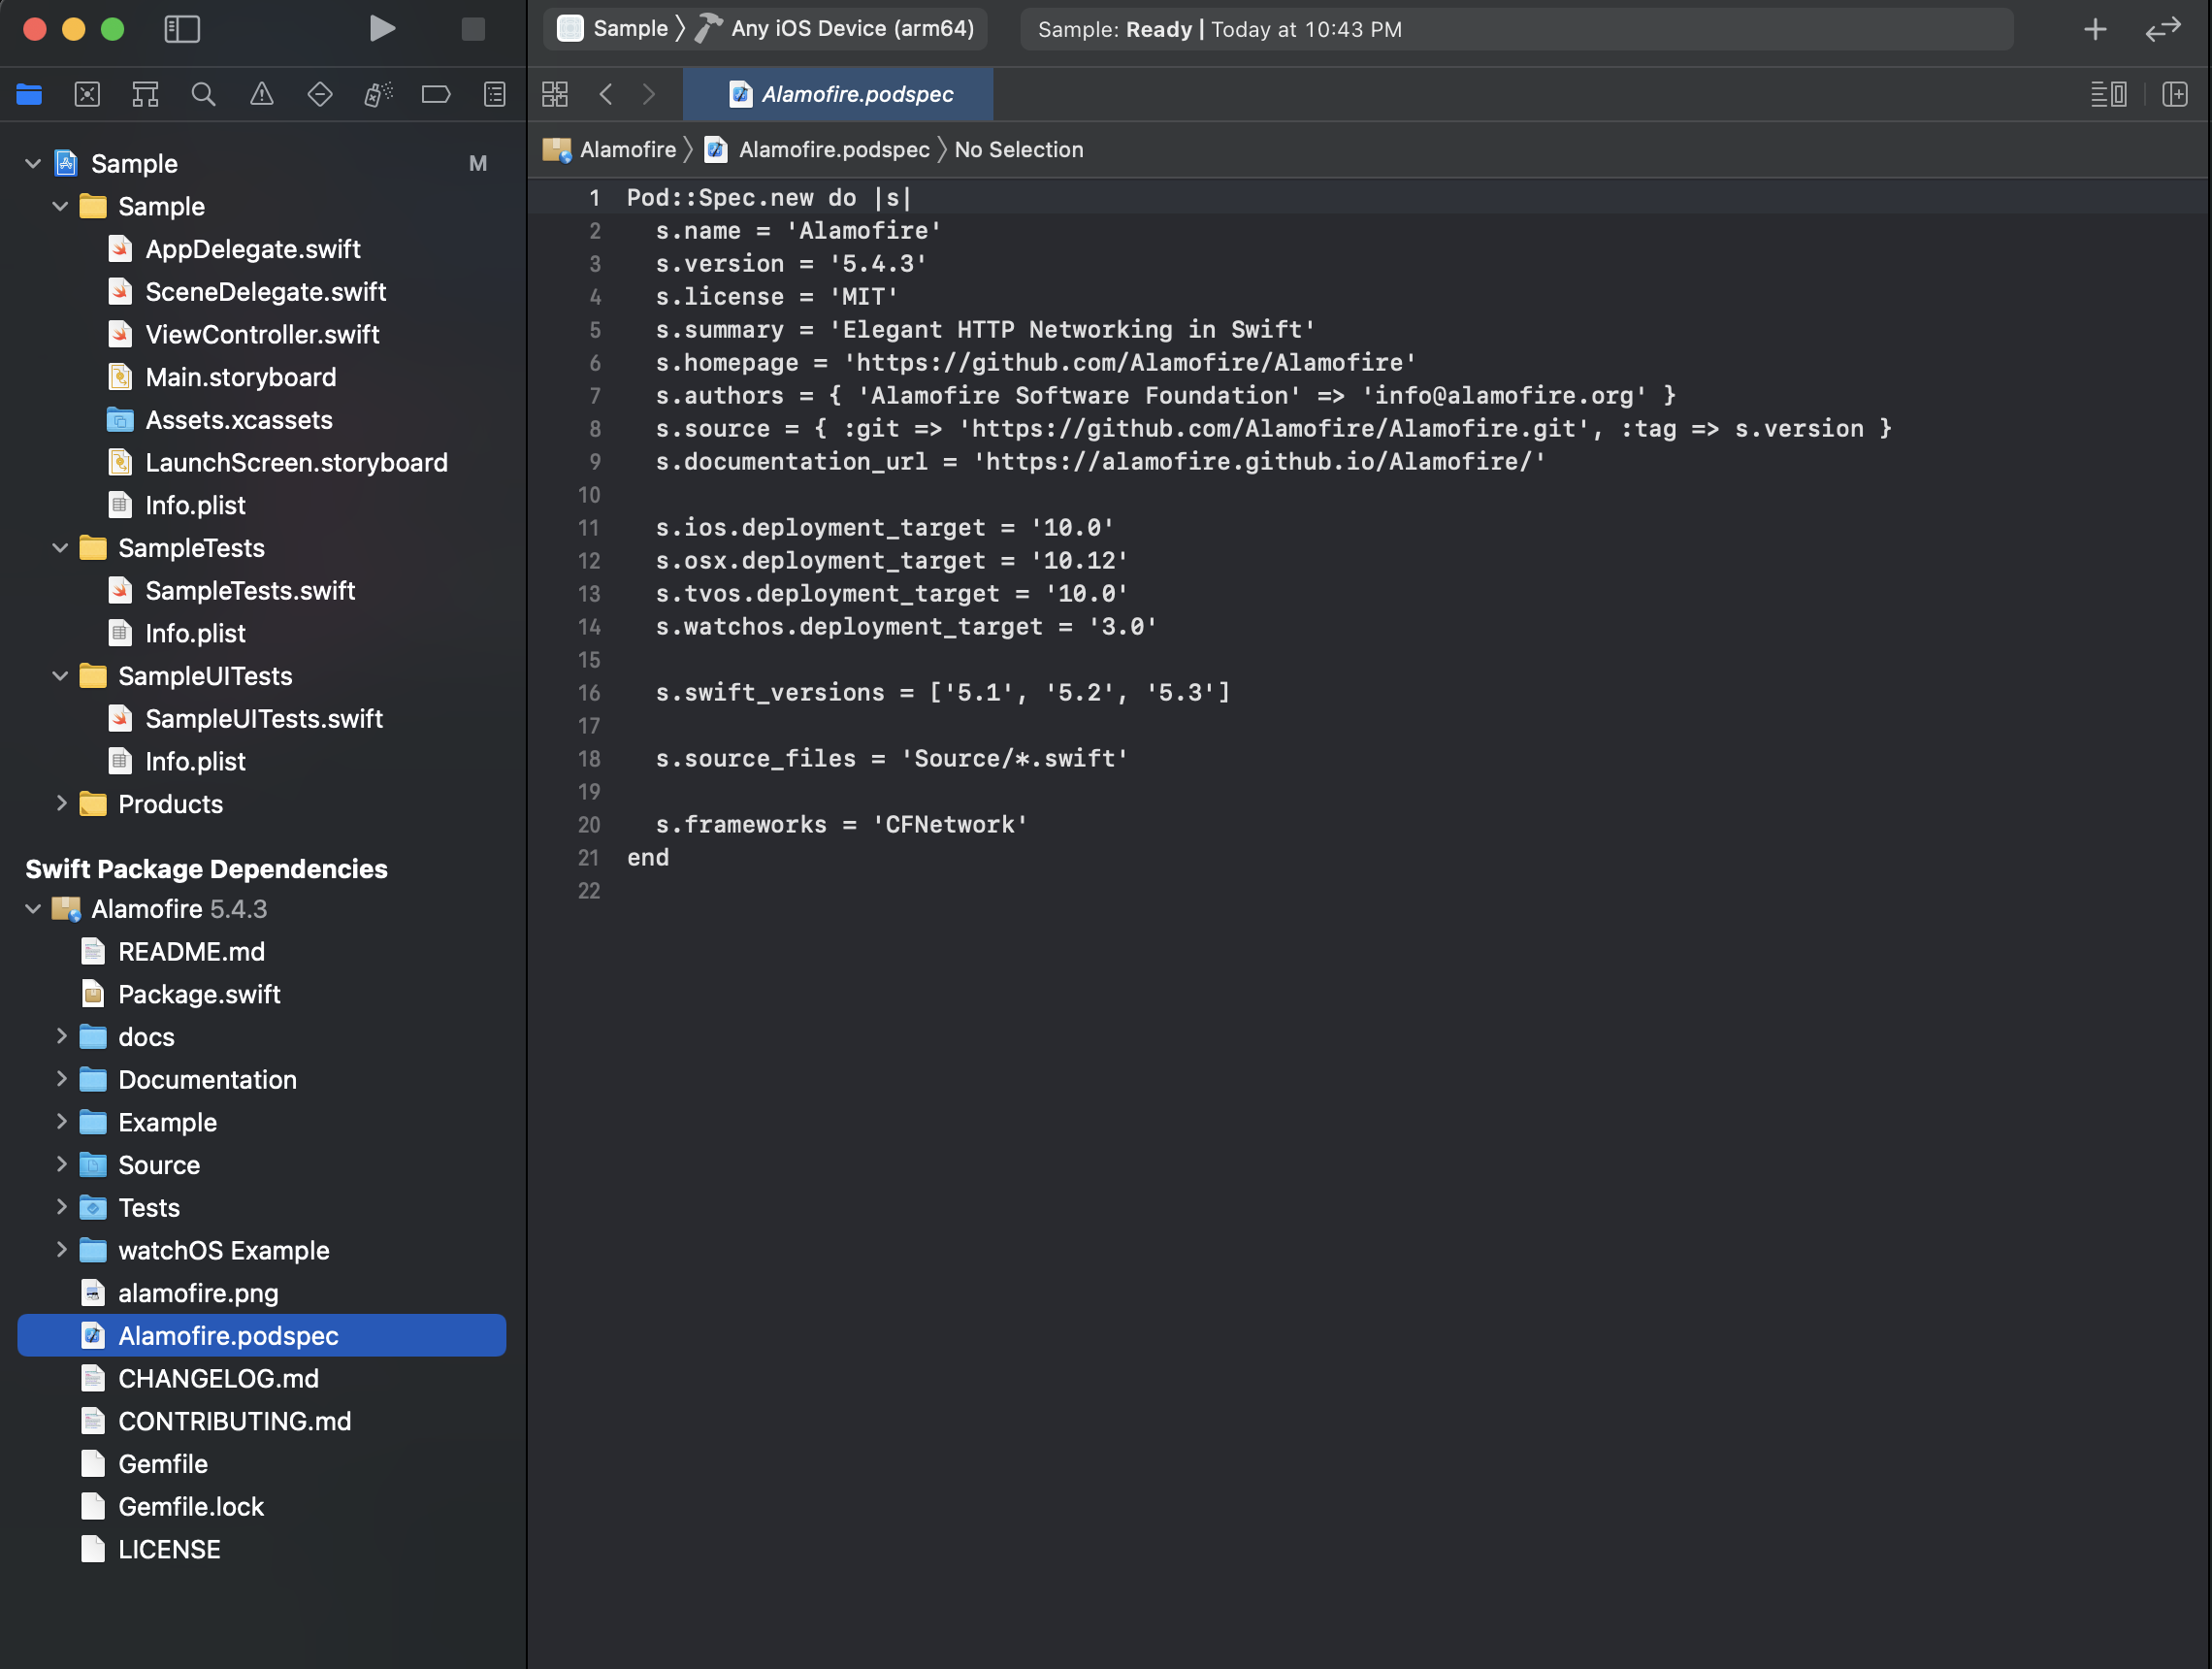Image resolution: width=2212 pixels, height=1669 pixels.
Task: Open ViewController.swift in the navigator
Action: coord(261,334)
